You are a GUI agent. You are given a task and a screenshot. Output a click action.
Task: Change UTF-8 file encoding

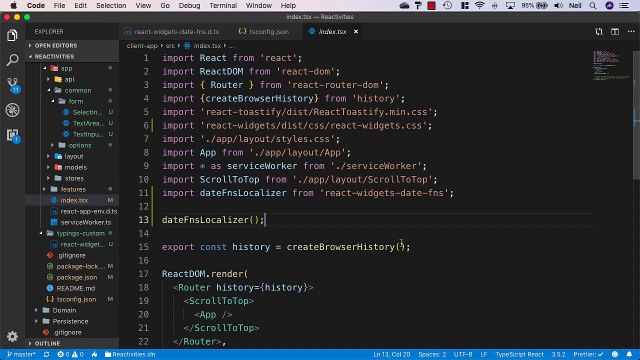point(463,354)
